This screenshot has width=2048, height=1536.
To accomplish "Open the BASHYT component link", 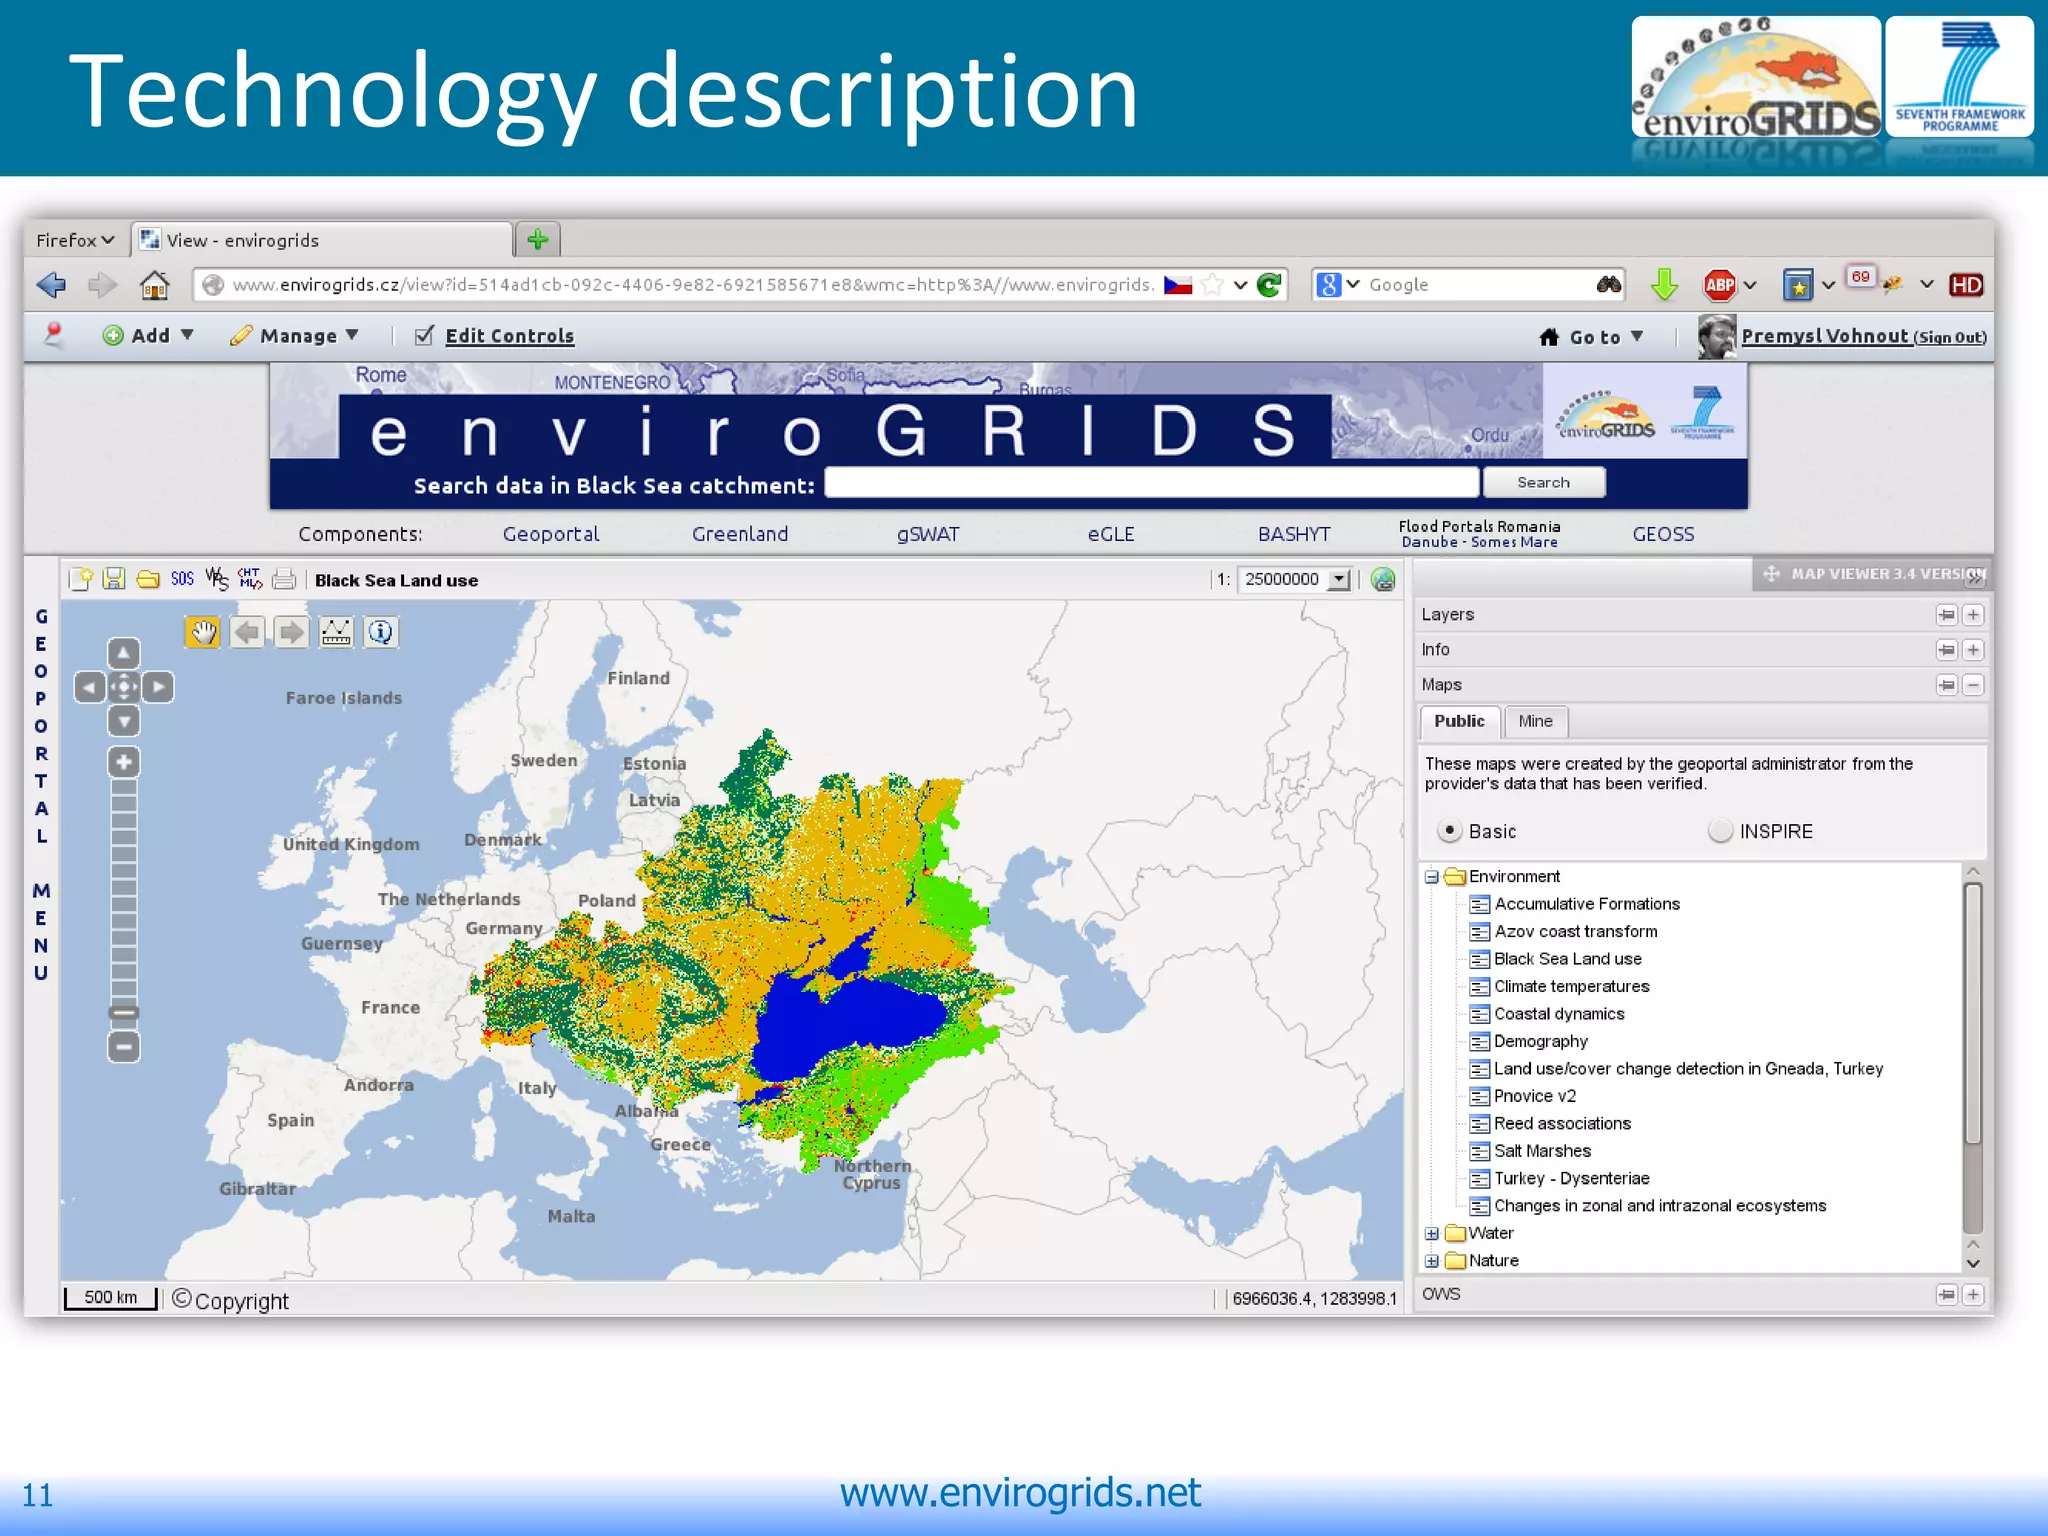I will (x=1294, y=534).
